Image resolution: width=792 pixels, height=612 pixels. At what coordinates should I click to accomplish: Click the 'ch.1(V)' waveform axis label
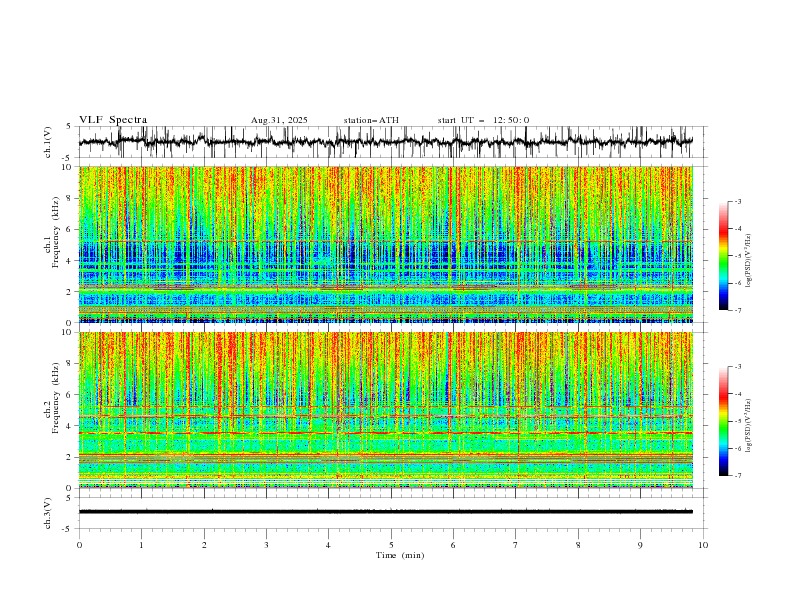point(48,142)
